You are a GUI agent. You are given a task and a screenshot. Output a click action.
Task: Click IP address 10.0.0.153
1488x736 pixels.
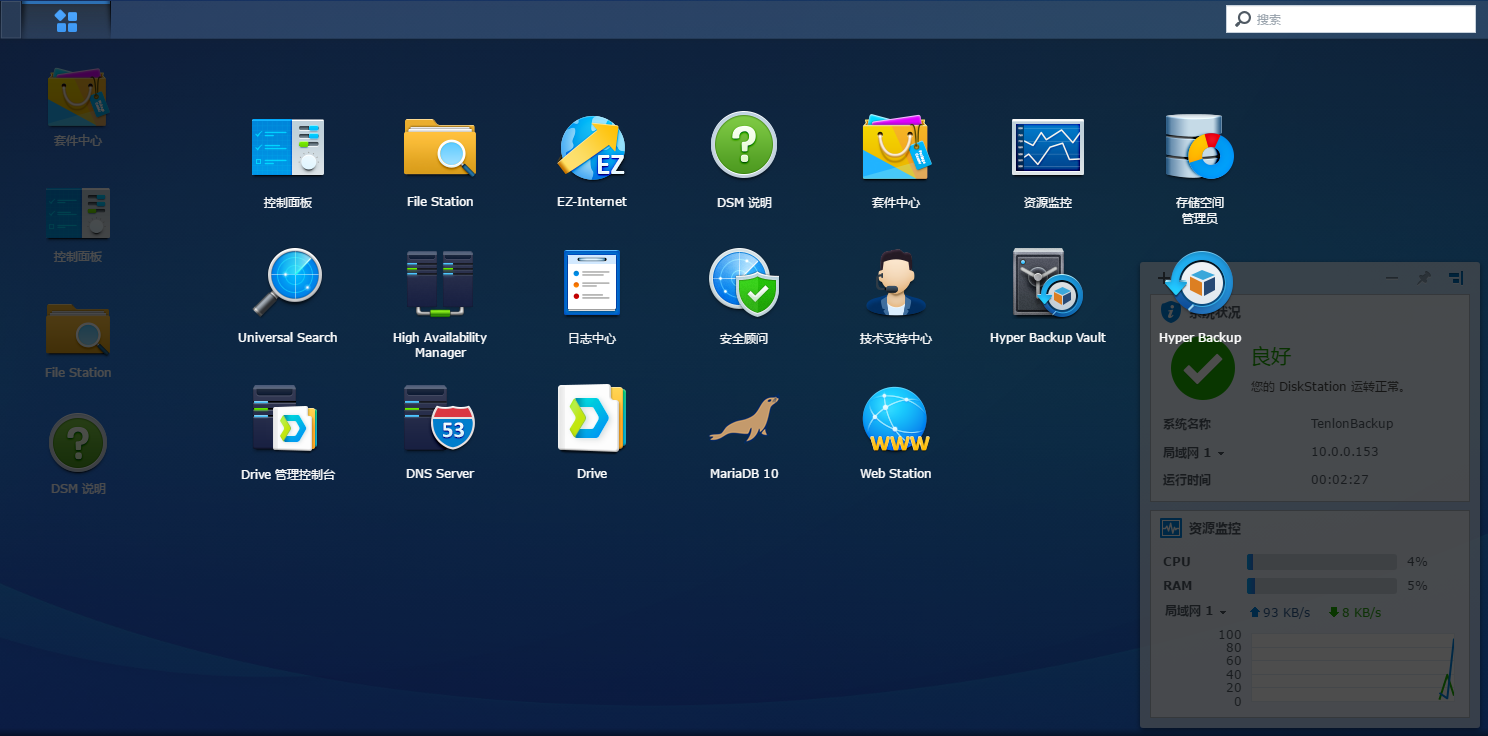tap(1345, 452)
